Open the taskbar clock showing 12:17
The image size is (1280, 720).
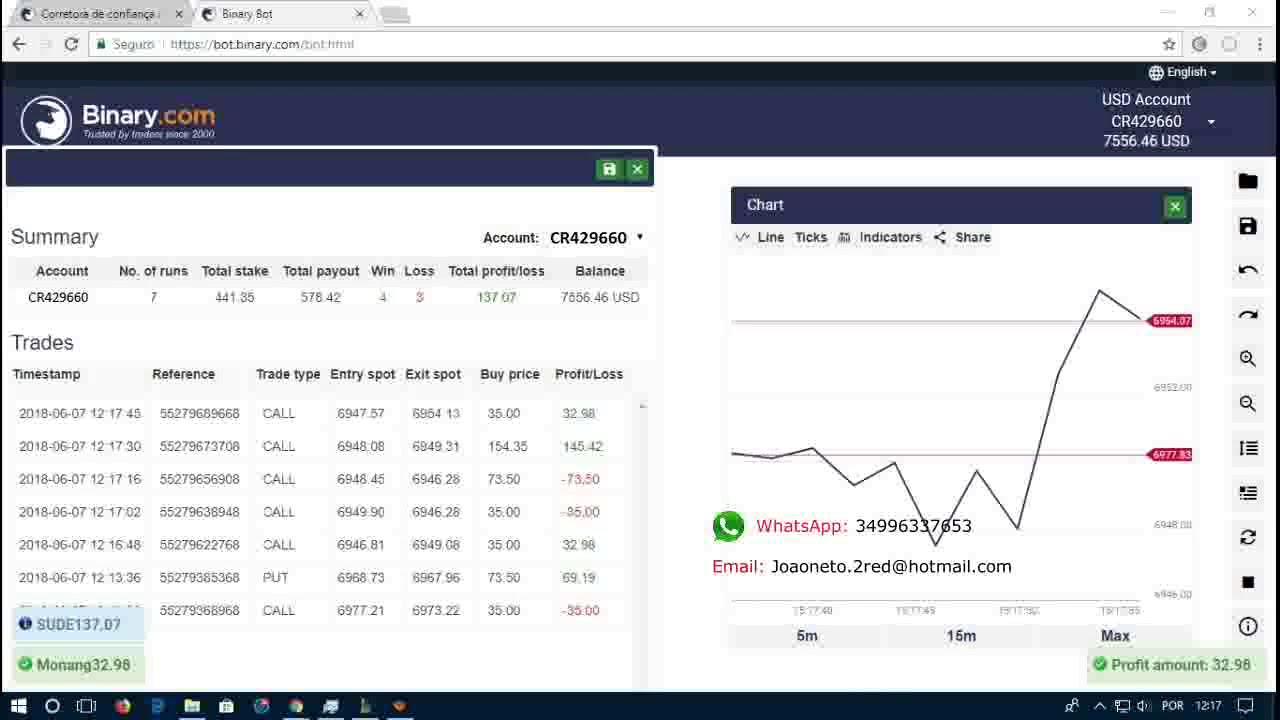[x=1208, y=706]
